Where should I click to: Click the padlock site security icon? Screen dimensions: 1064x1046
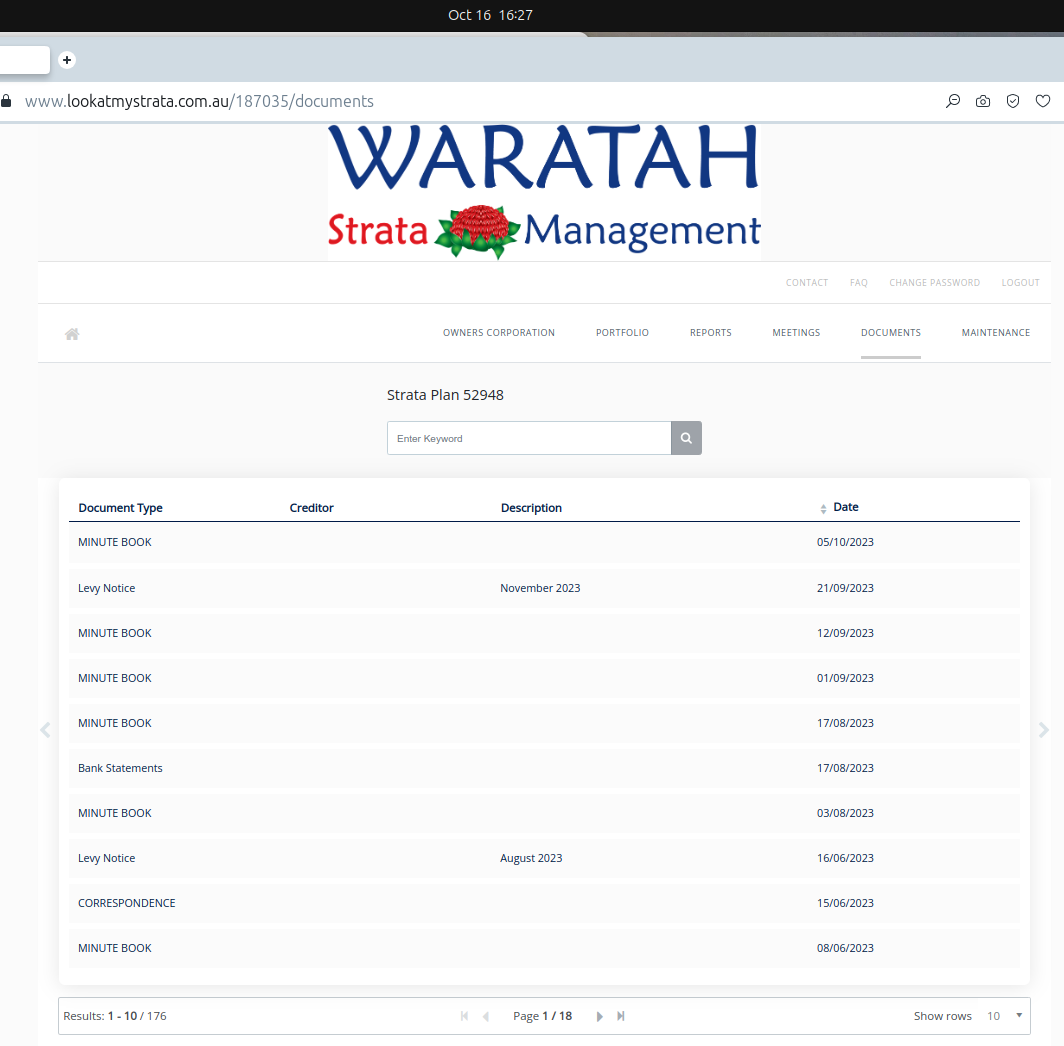point(6,101)
